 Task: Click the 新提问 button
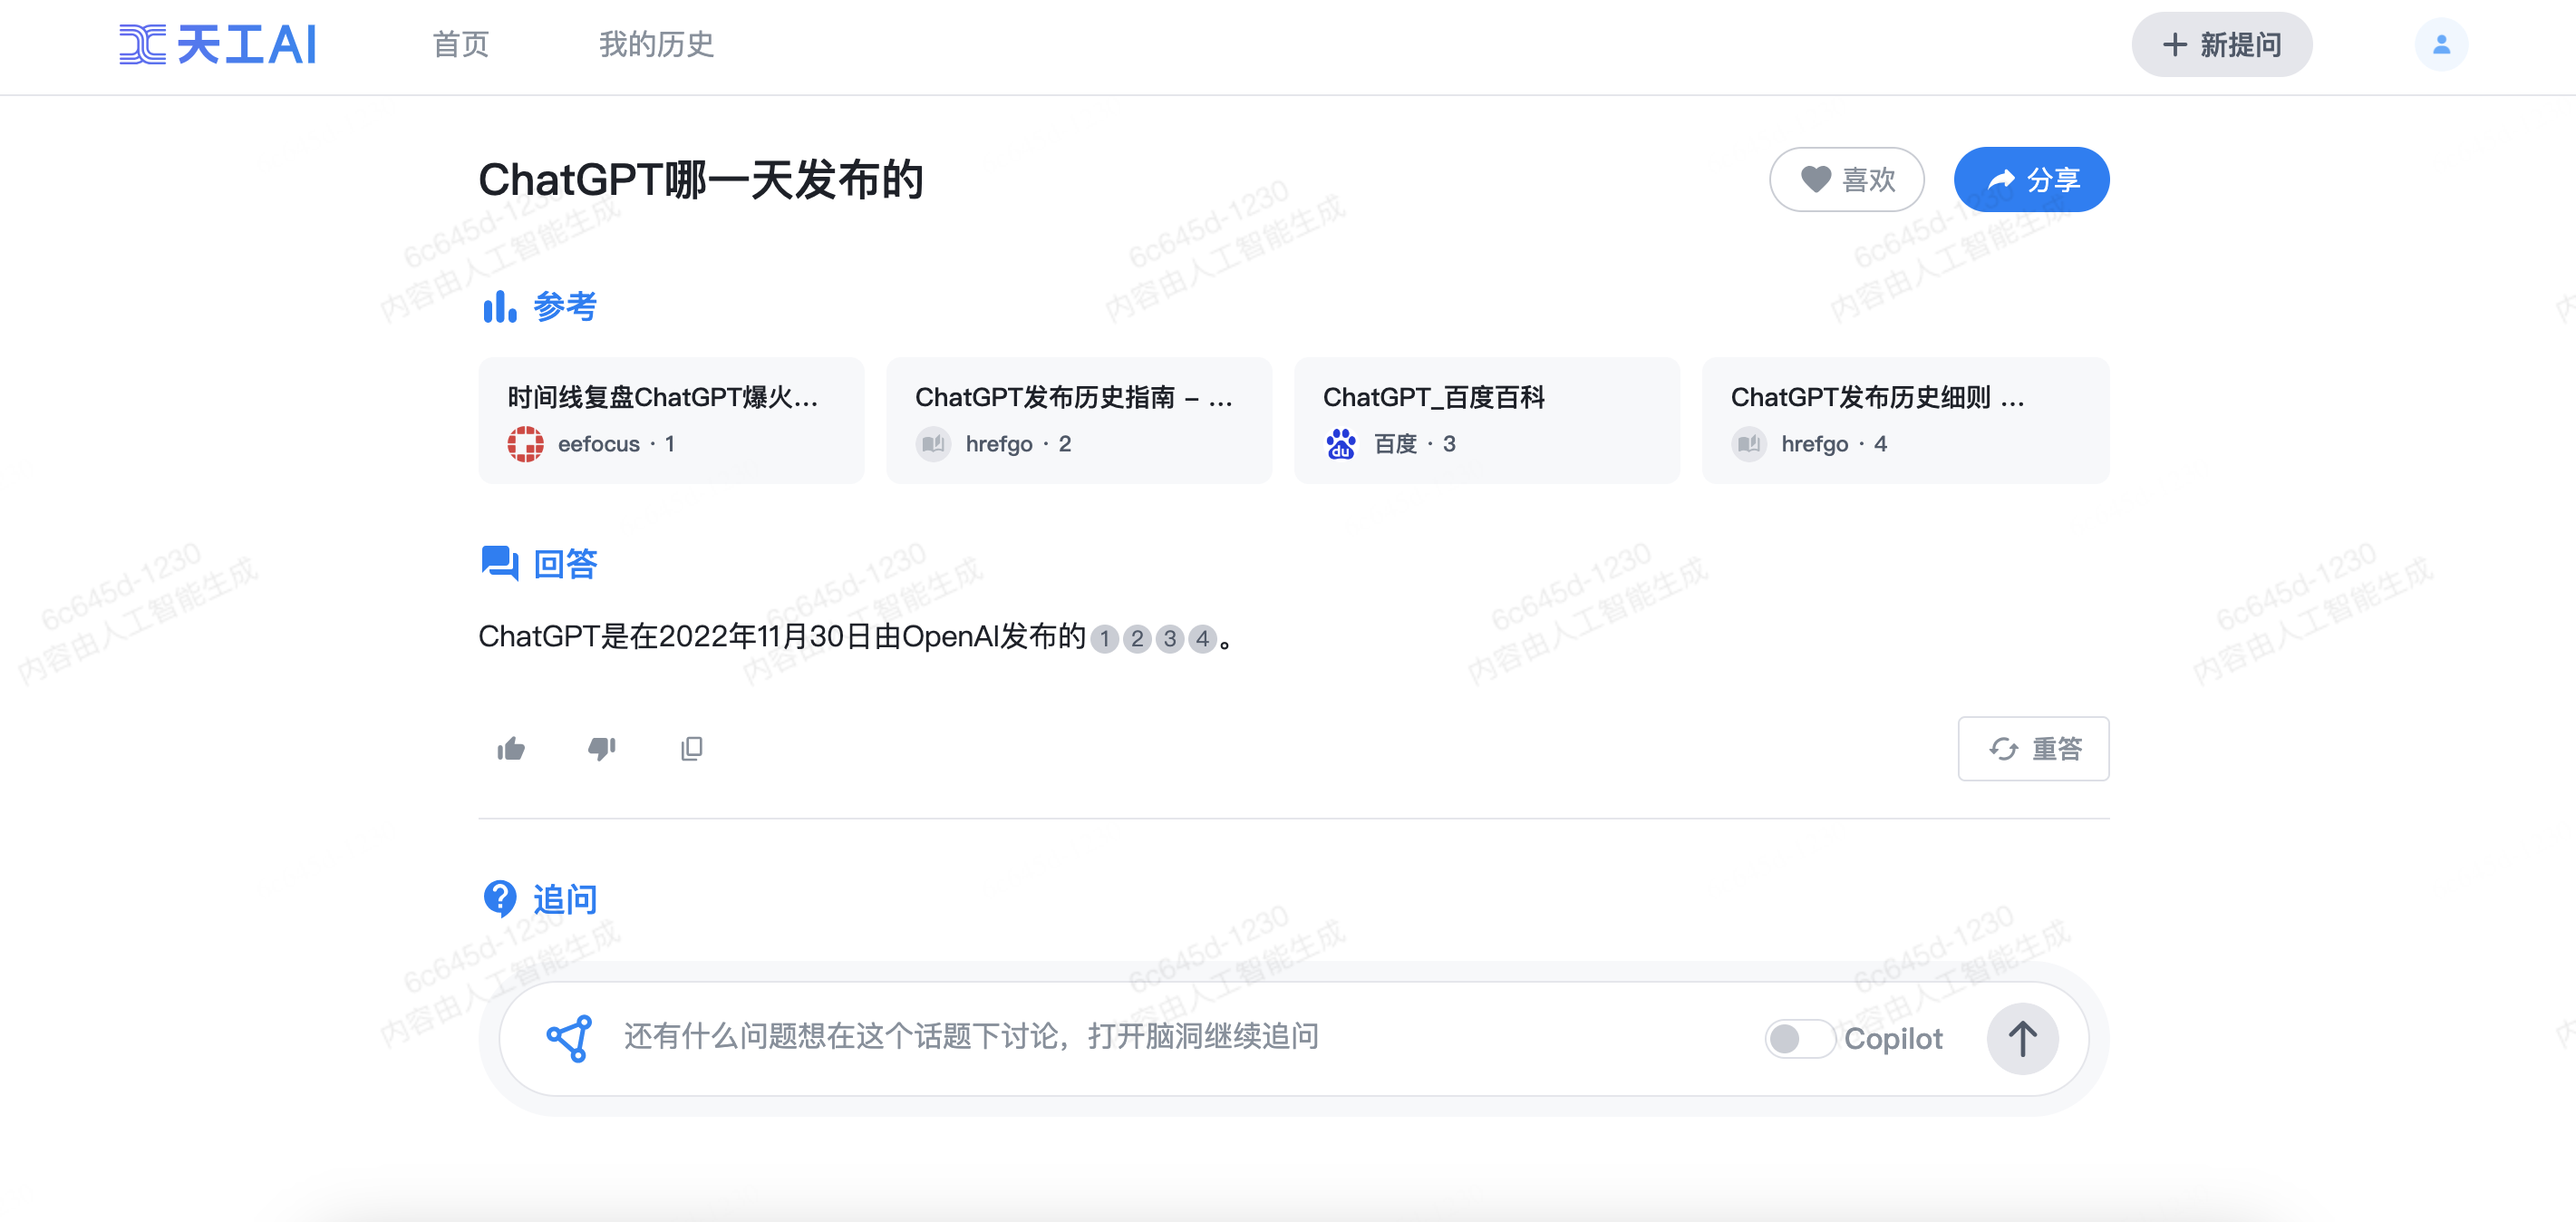click(x=2221, y=45)
